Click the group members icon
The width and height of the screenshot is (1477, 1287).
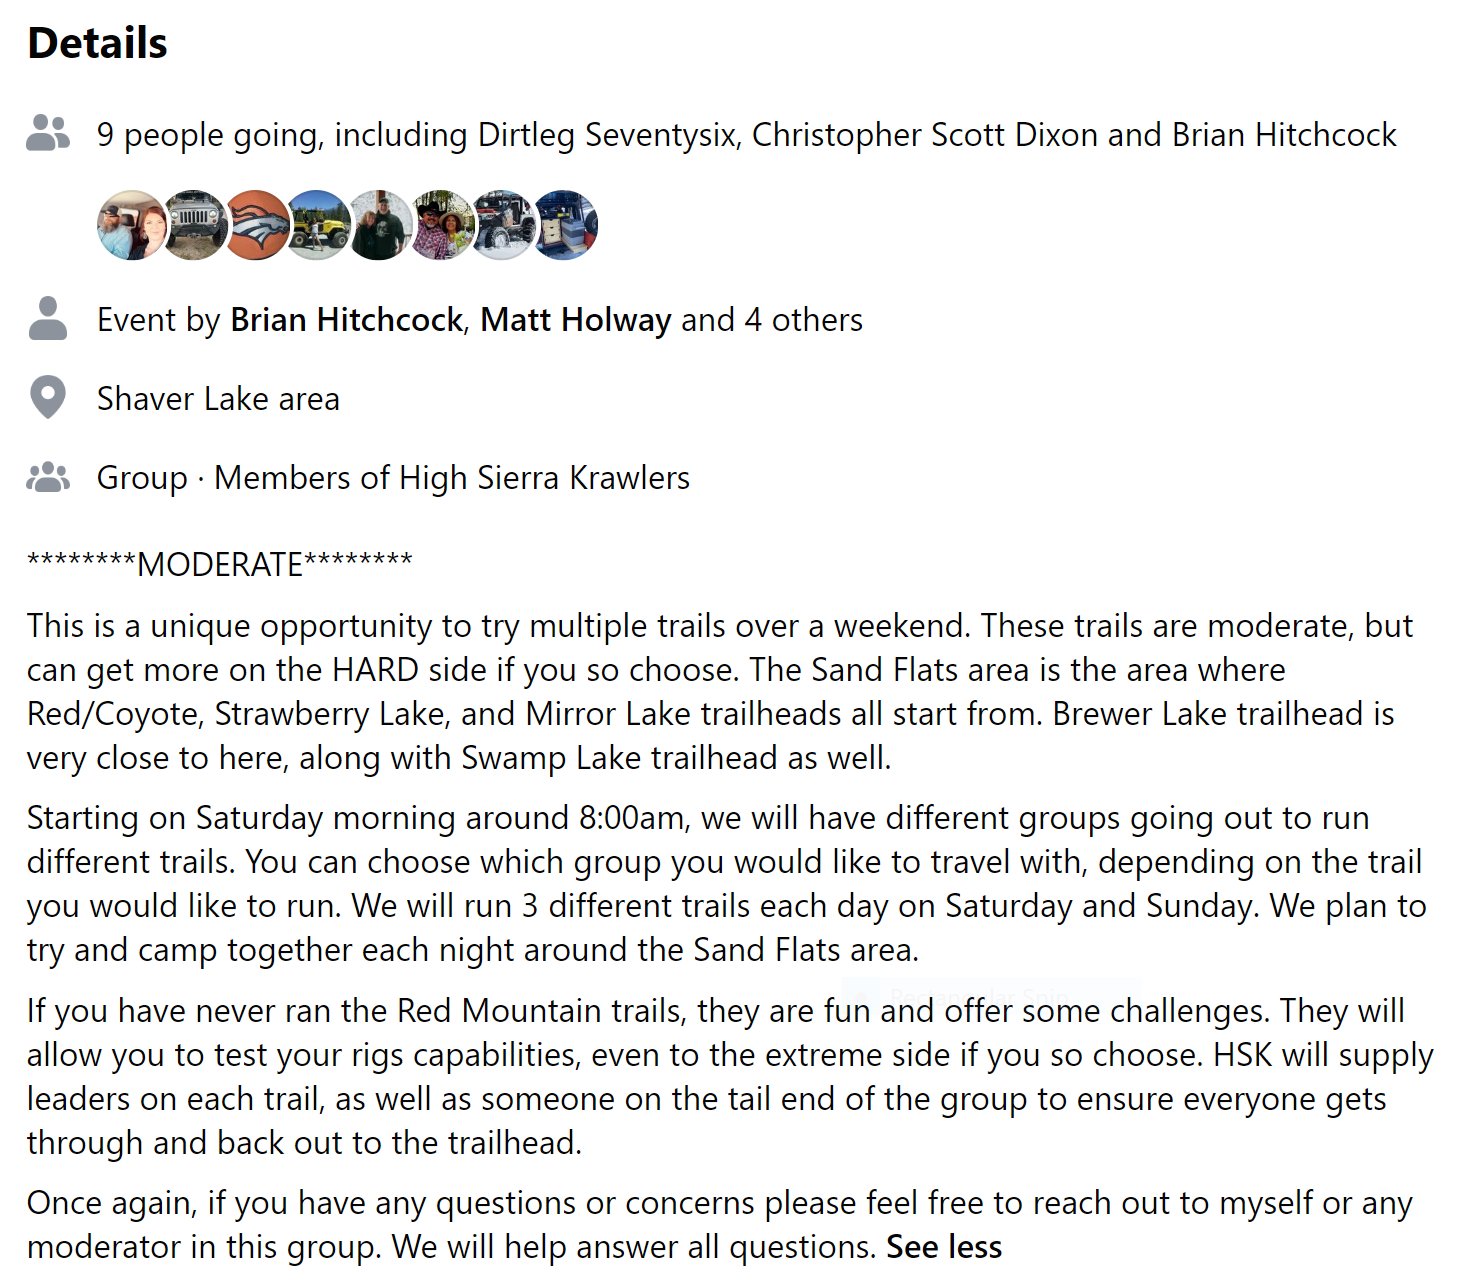pos(48,478)
